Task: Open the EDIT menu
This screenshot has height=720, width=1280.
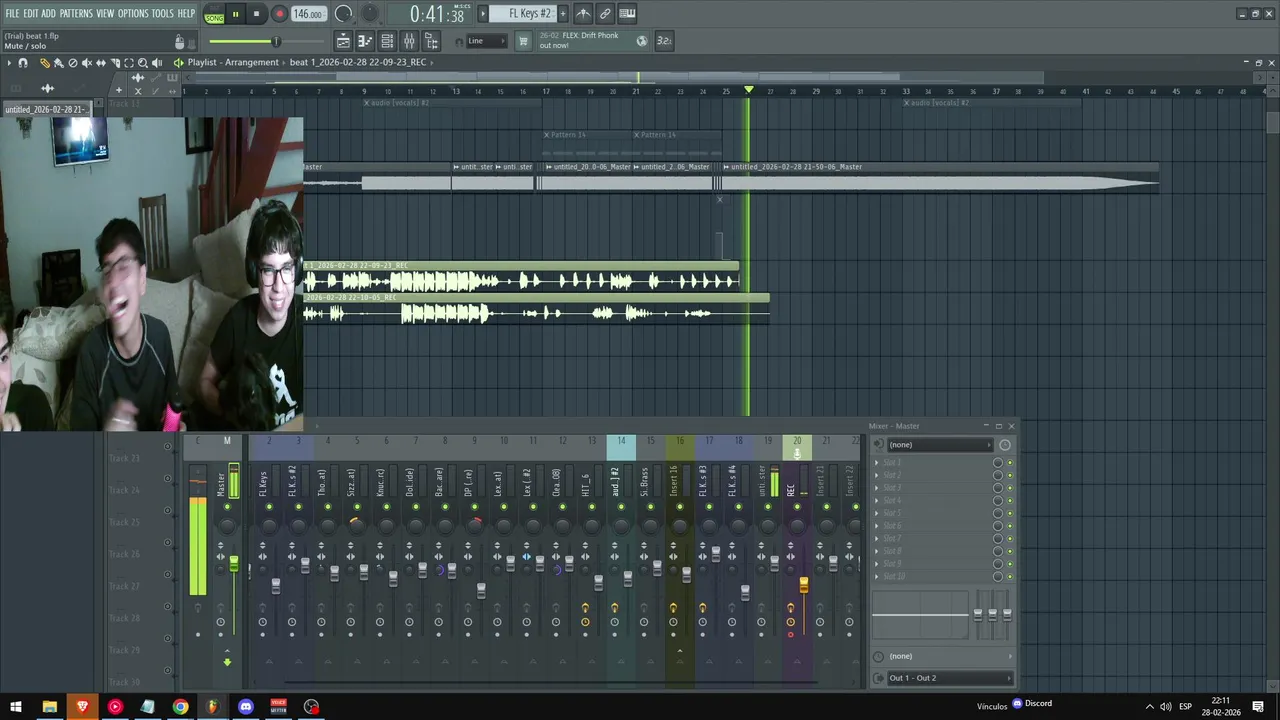Action: 31,13
